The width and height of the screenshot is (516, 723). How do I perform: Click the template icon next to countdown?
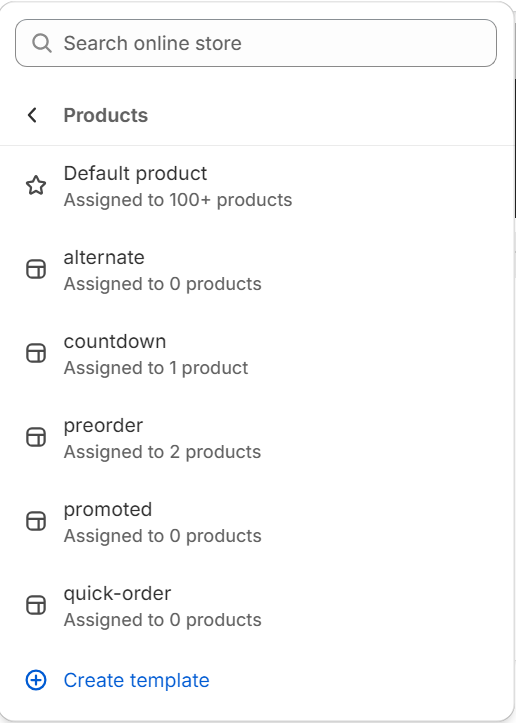pyautogui.click(x=36, y=353)
